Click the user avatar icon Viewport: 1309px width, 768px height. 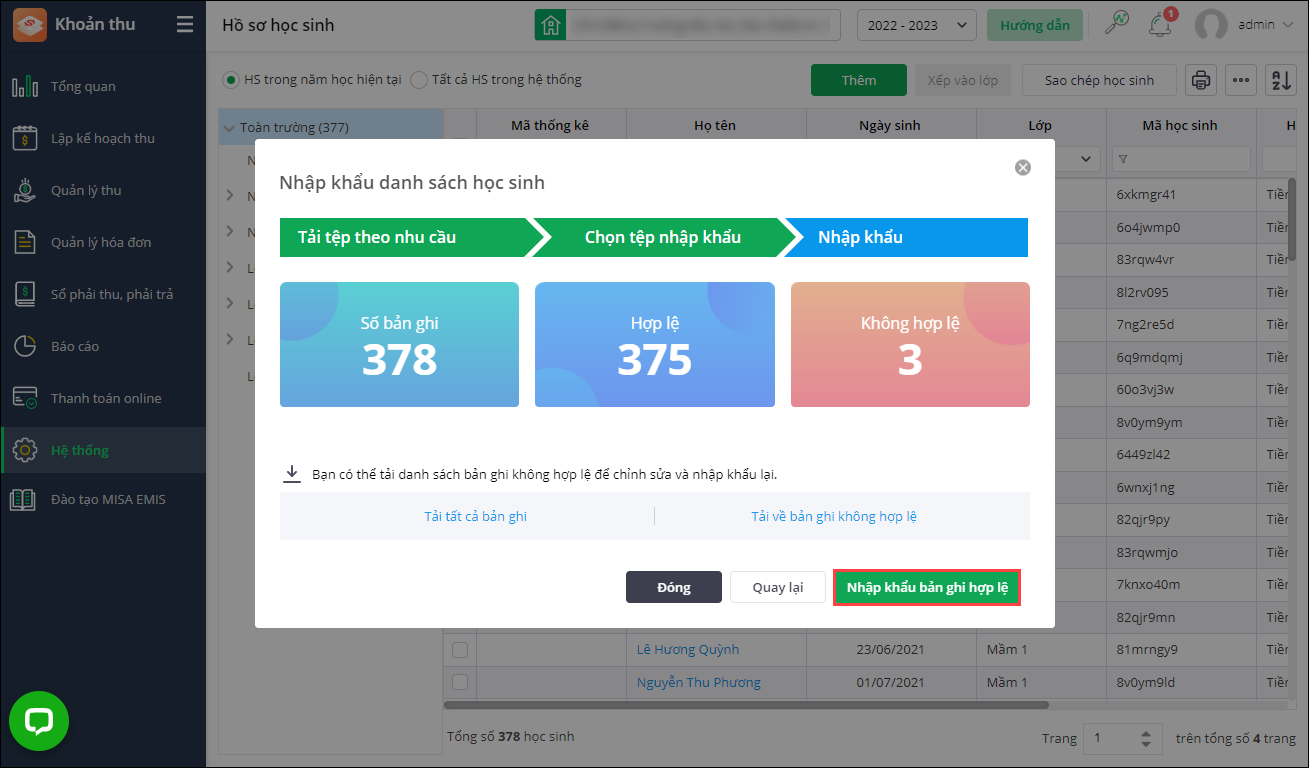pyautogui.click(x=1211, y=25)
